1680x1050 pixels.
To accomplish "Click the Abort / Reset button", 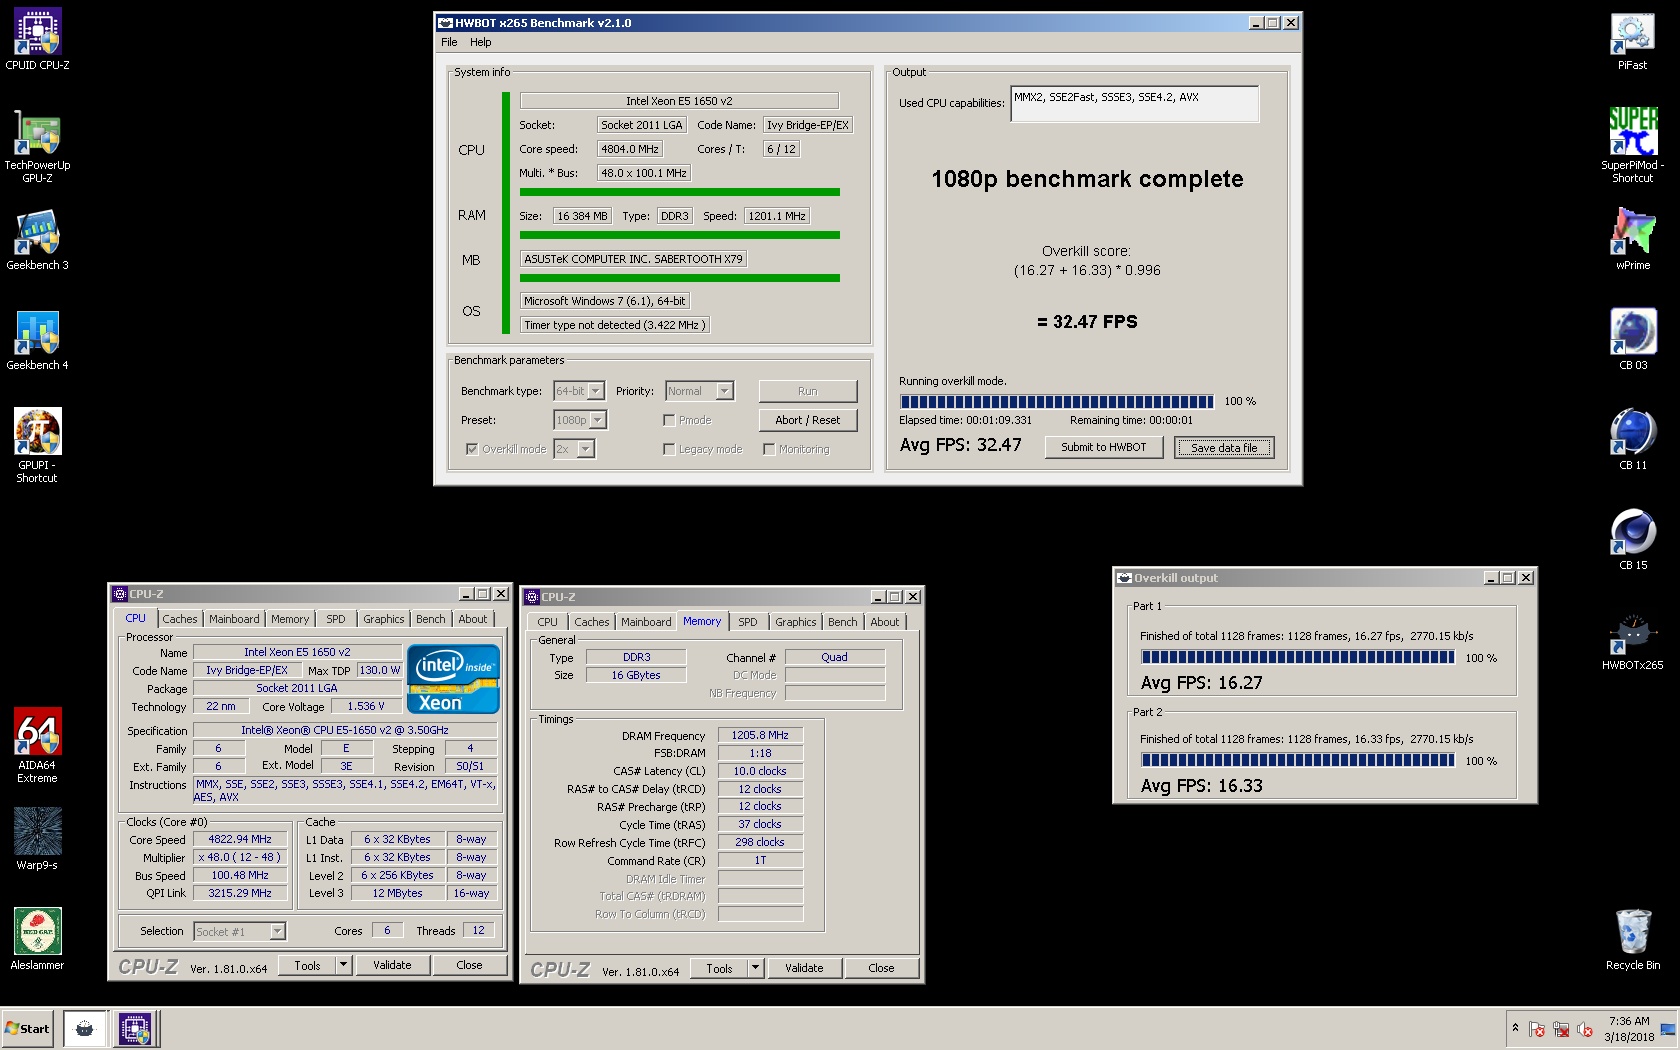I will [x=808, y=420].
